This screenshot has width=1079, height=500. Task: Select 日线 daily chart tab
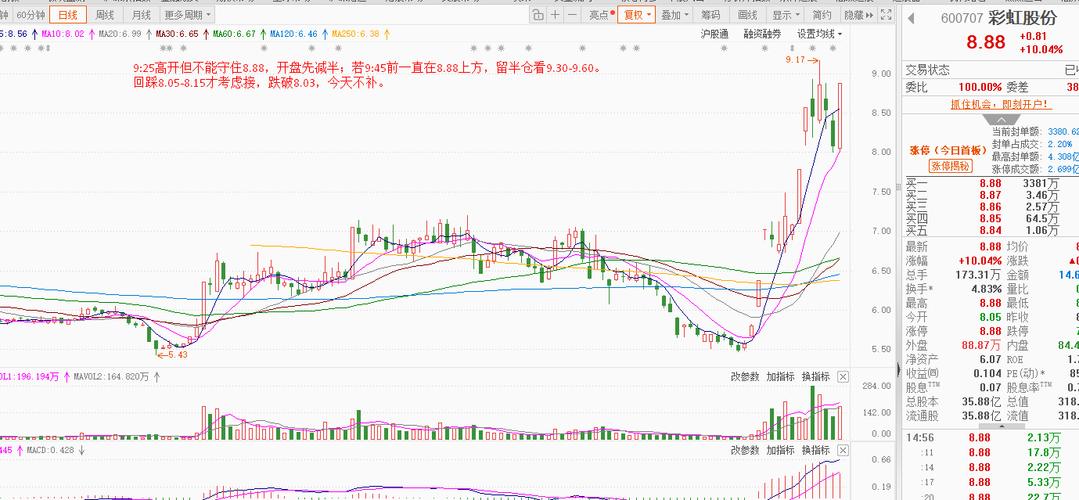pos(68,15)
